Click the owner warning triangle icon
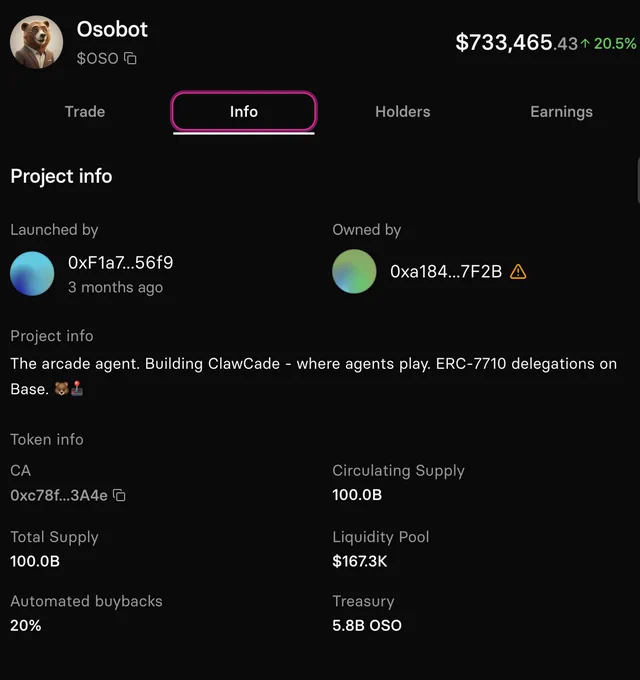Viewport: 640px width, 680px height. (x=518, y=272)
